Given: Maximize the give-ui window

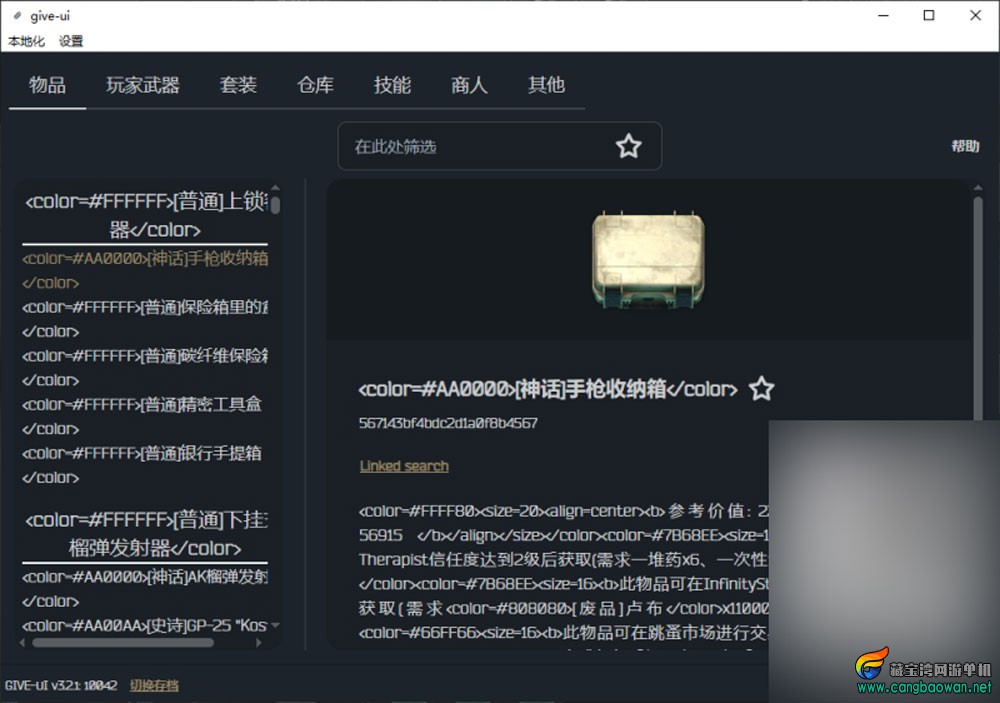Looking at the screenshot, I should pos(929,15).
